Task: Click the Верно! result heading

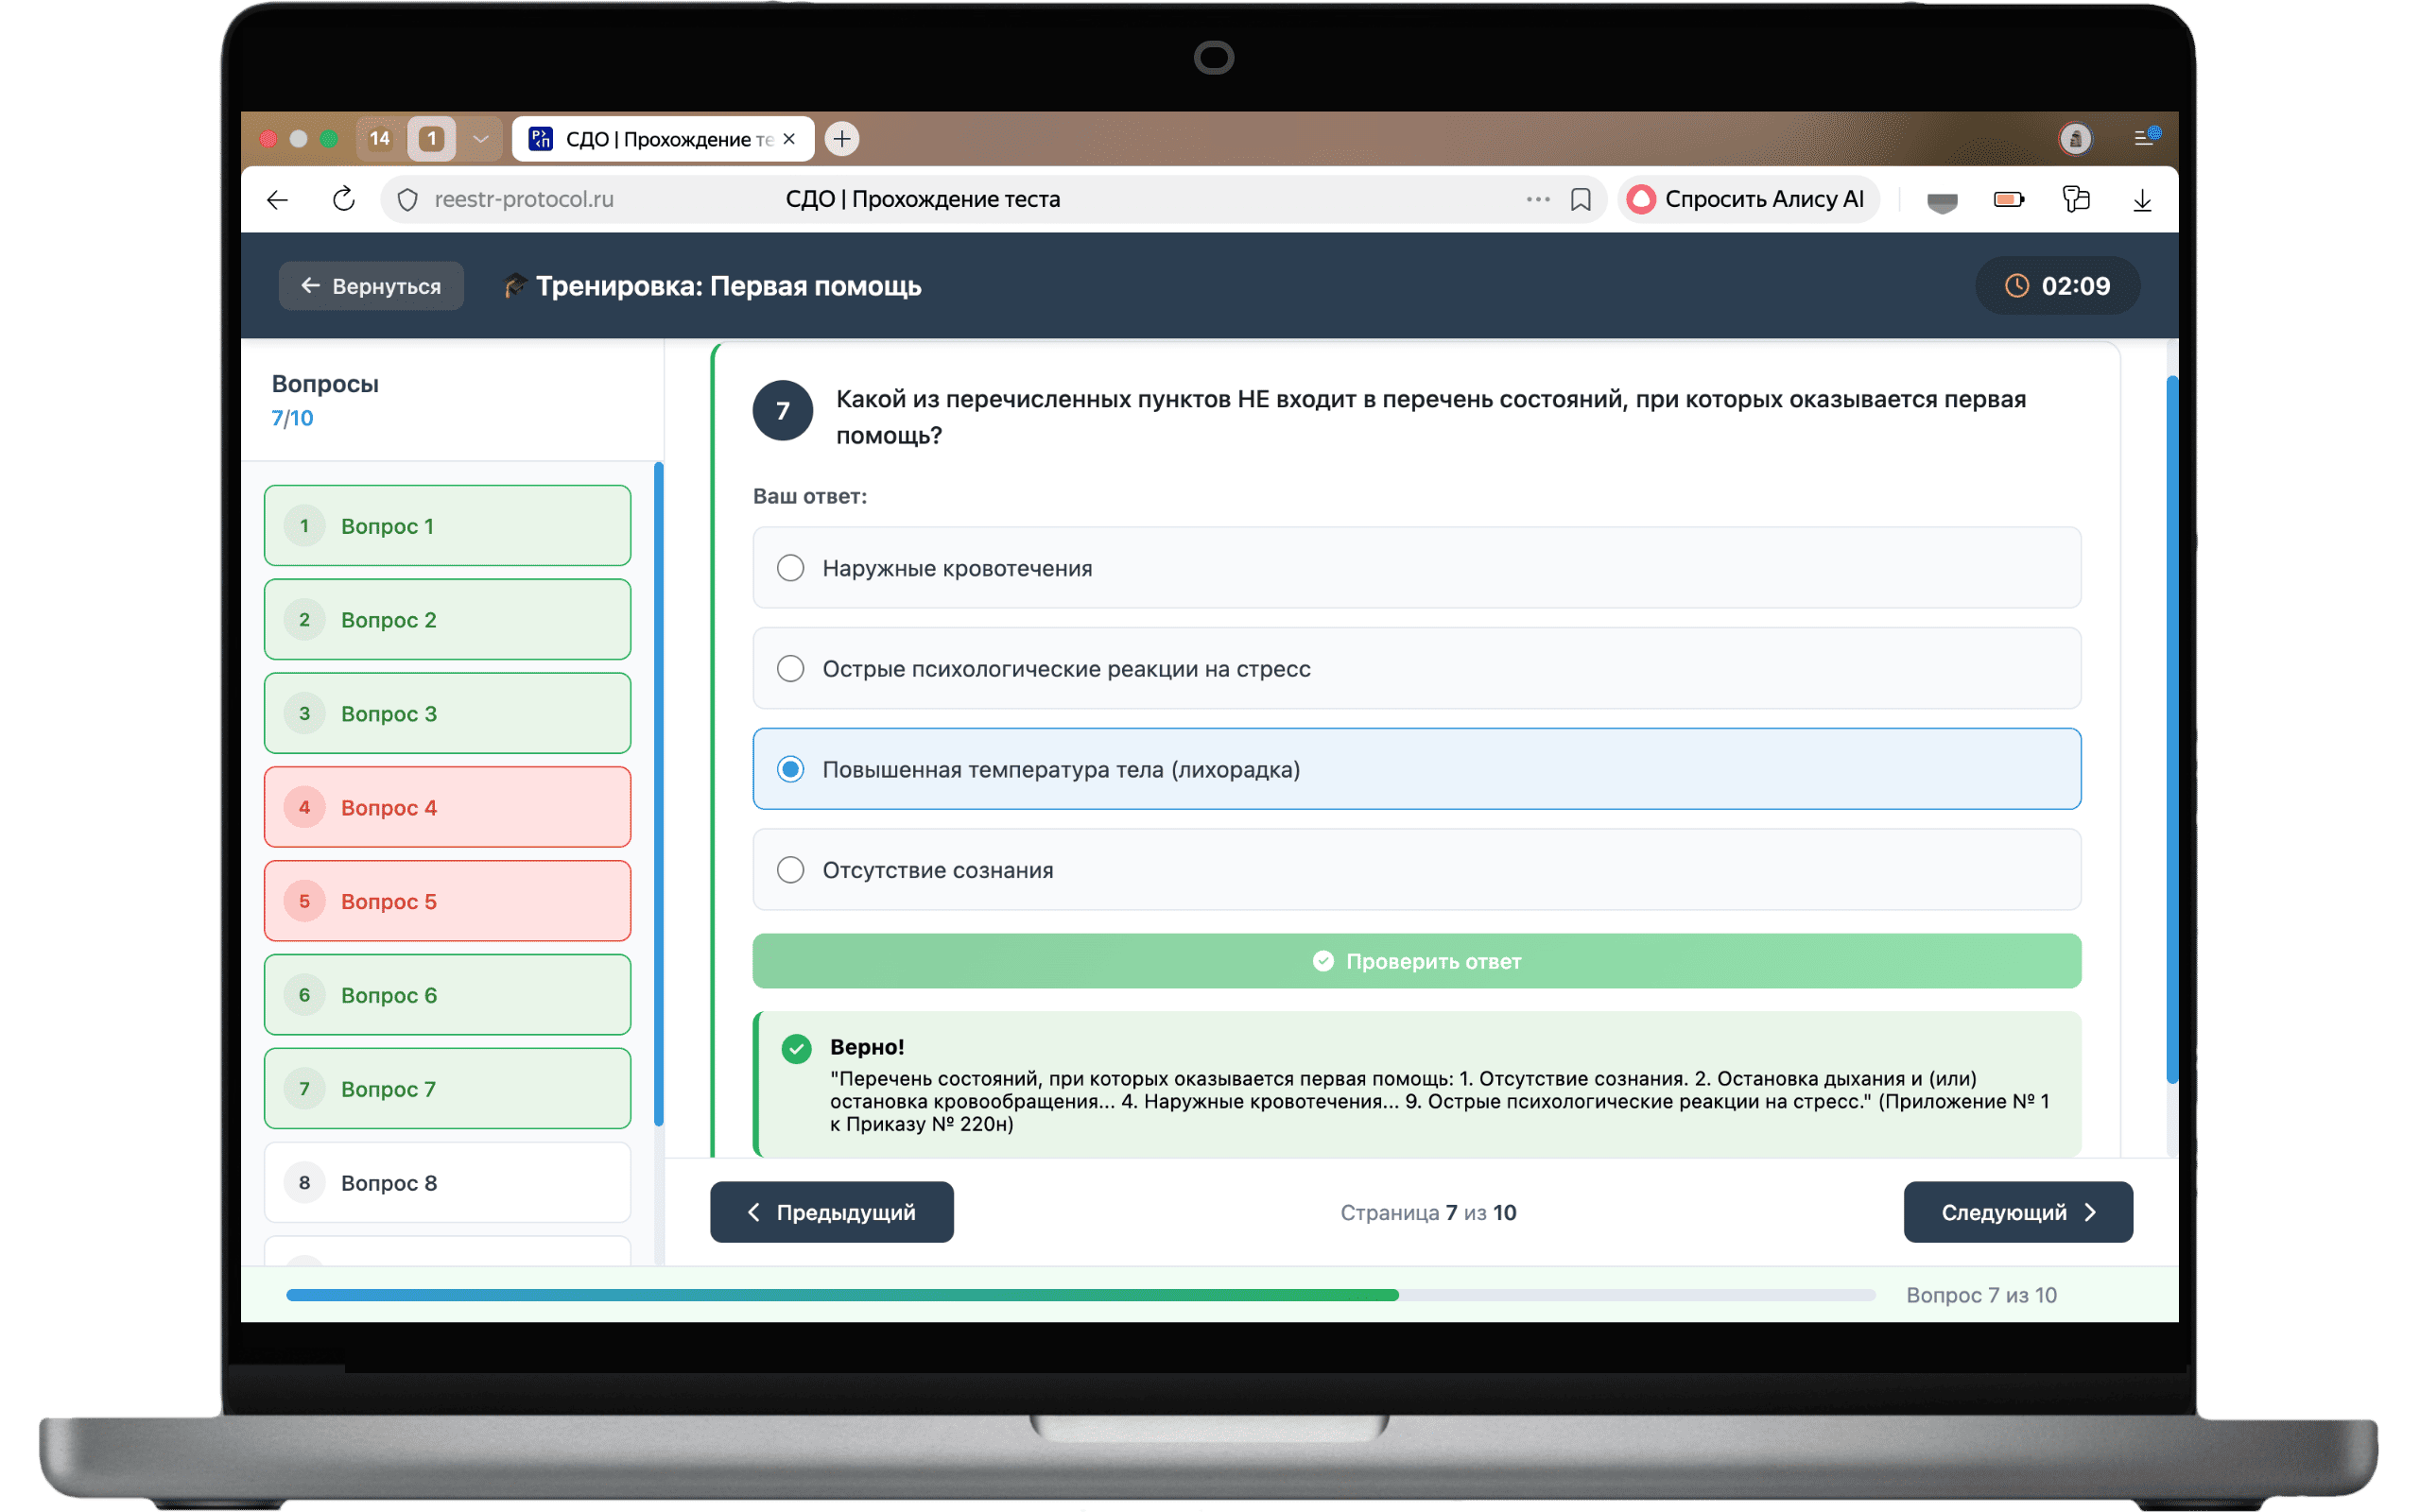Action: tap(867, 1046)
